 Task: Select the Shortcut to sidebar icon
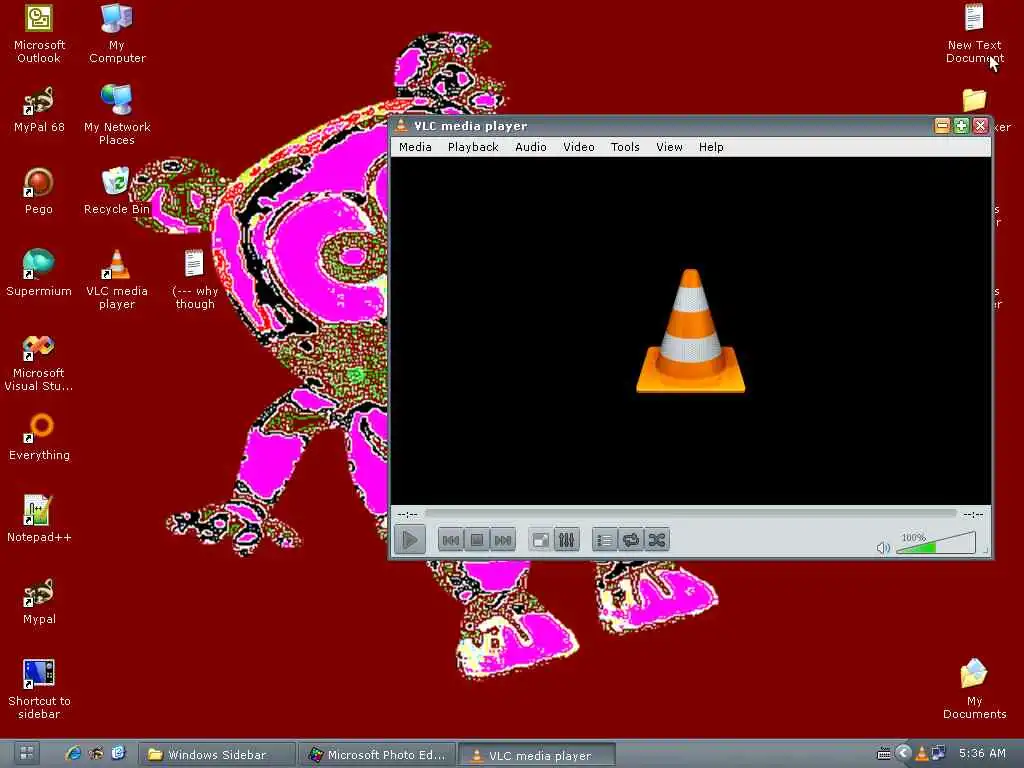tap(39, 690)
